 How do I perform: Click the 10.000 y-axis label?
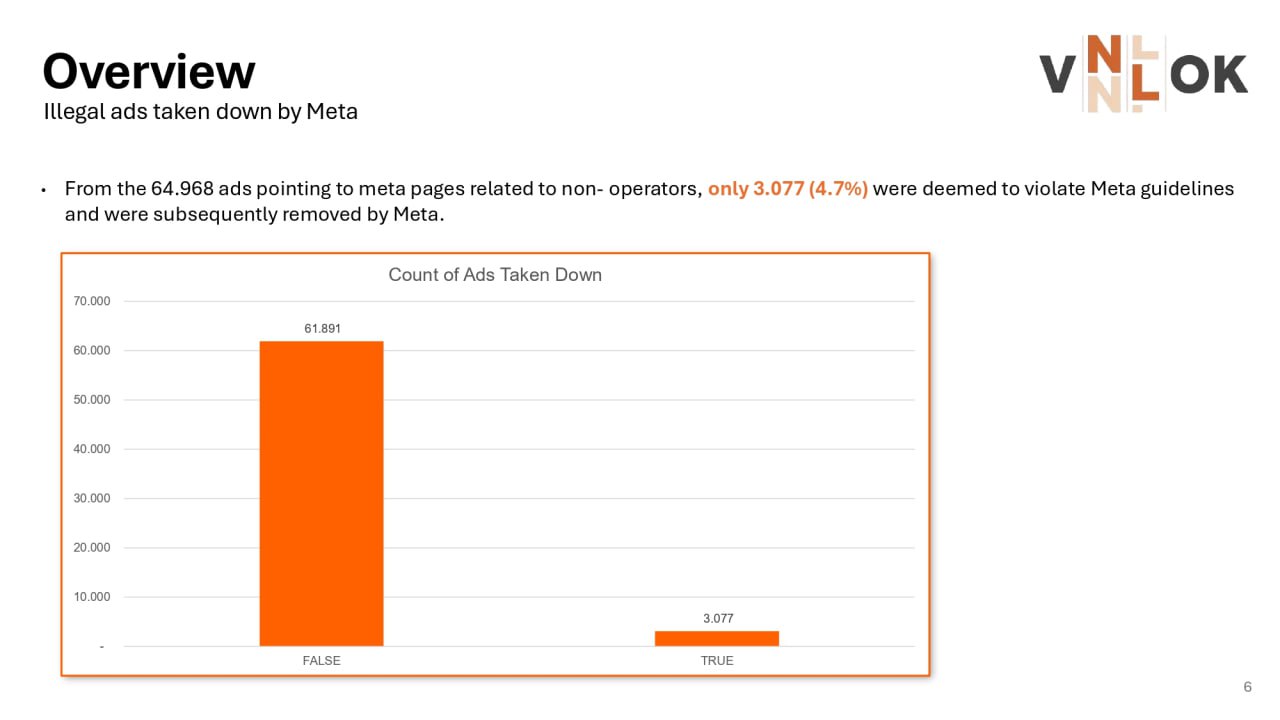pyautogui.click(x=91, y=597)
